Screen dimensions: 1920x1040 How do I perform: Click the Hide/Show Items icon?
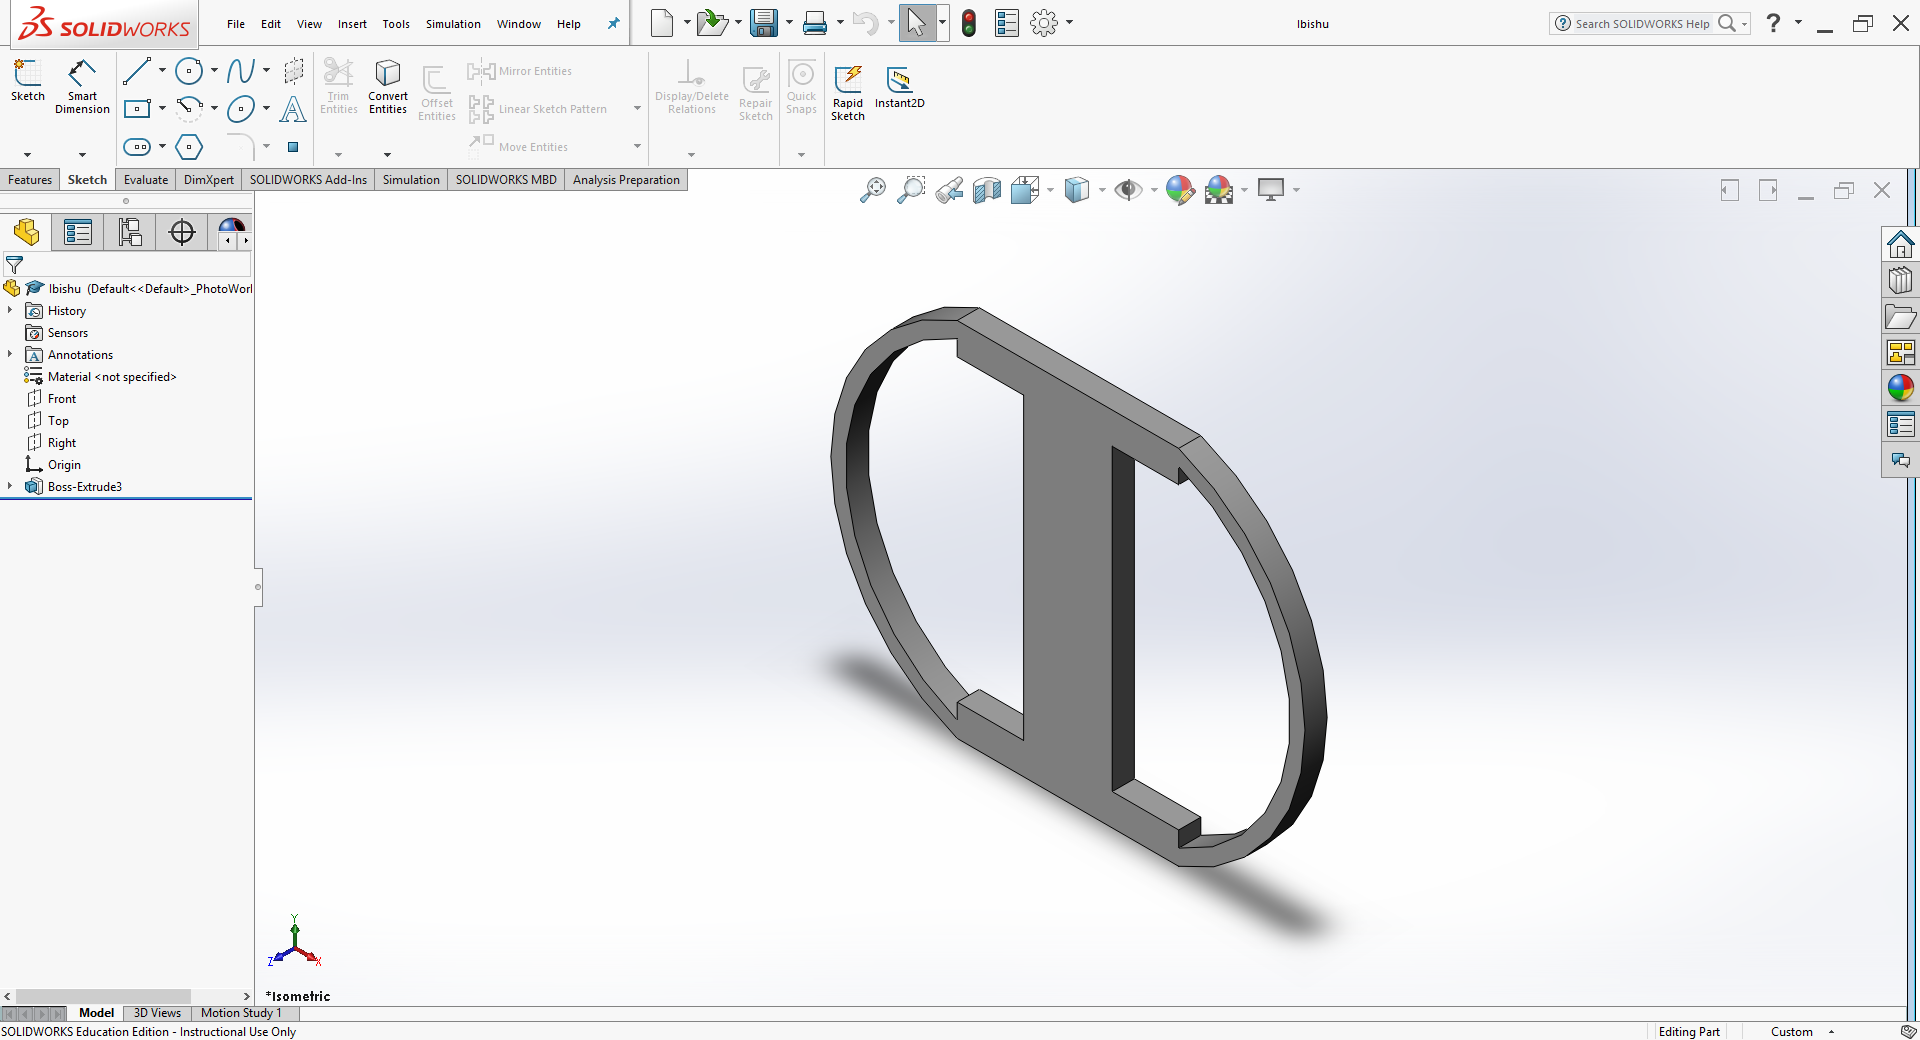pyautogui.click(x=1129, y=190)
